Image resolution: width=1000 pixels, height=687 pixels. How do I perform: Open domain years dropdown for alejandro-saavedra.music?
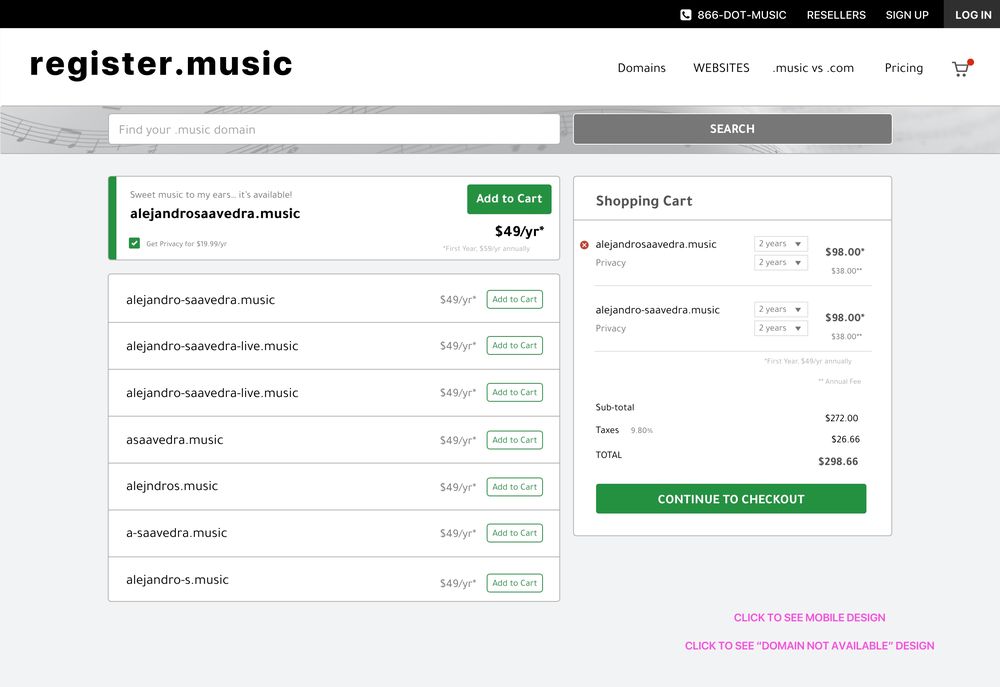[x=781, y=309]
